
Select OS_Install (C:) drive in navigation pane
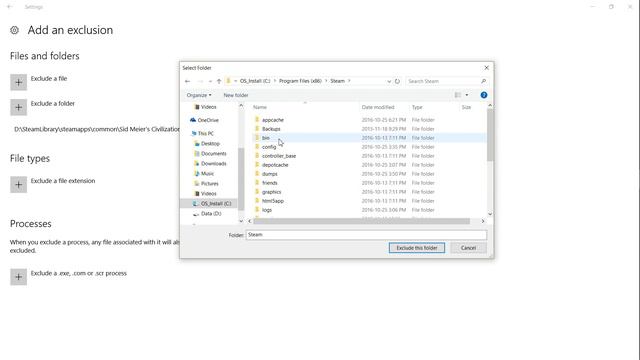(216, 203)
